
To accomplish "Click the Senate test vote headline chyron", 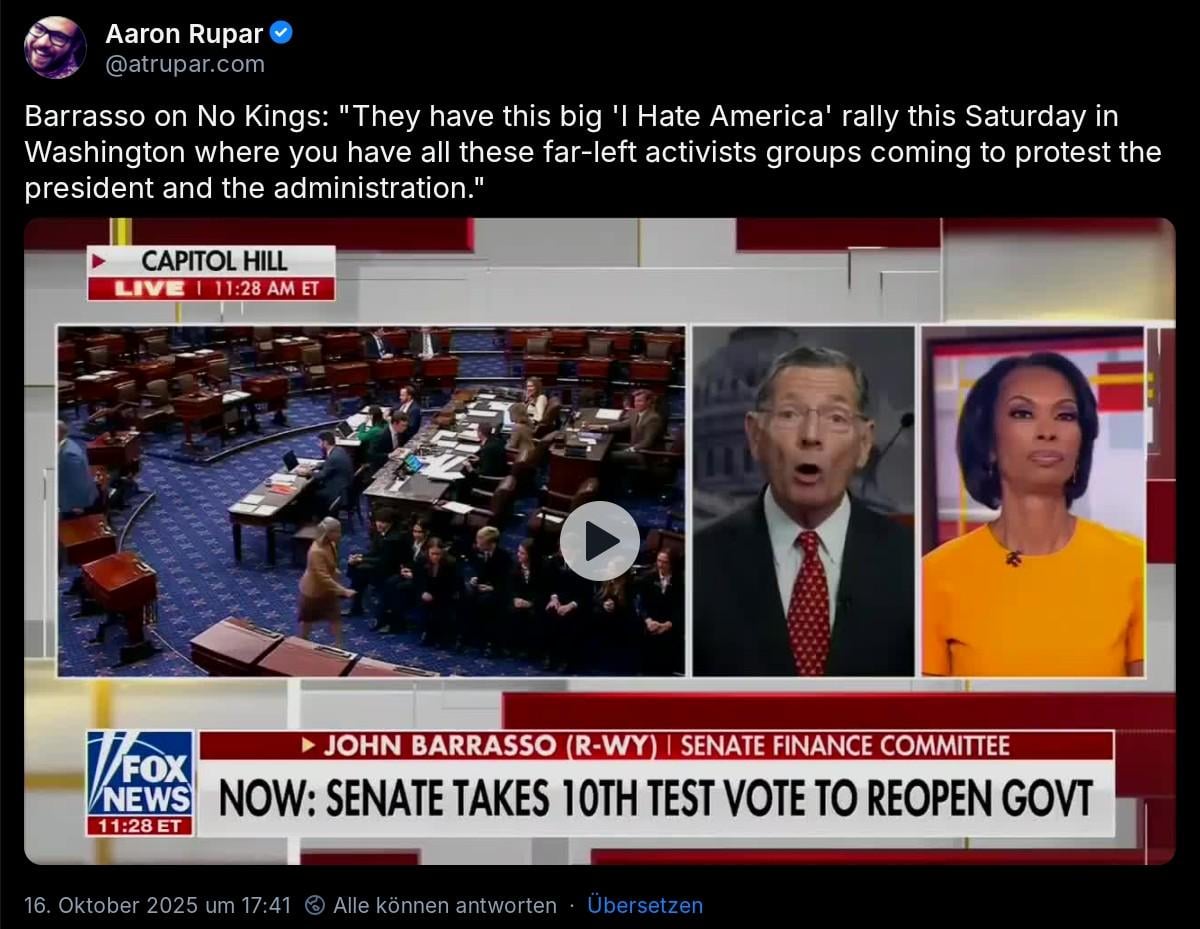I will coord(654,799).
